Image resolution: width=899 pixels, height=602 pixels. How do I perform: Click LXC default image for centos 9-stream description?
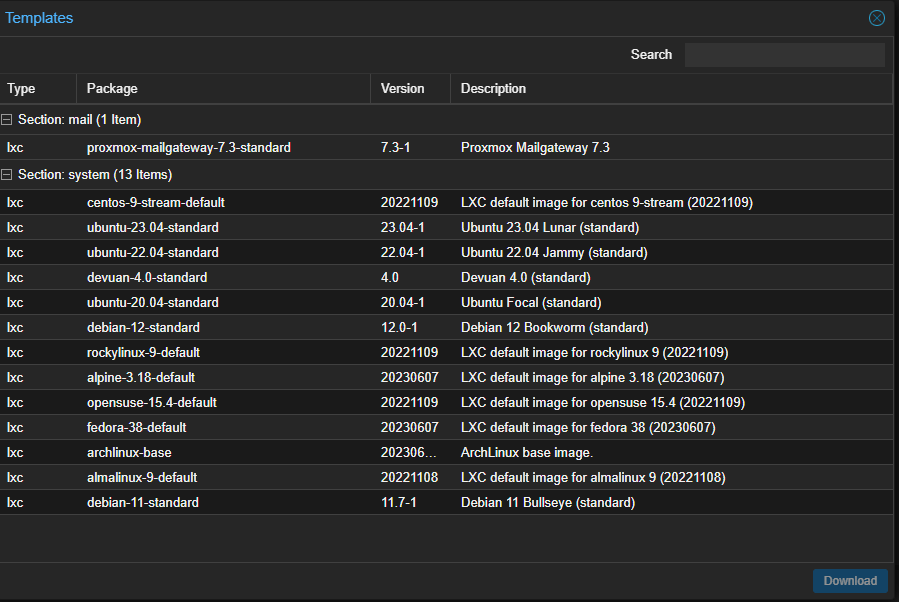pyautogui.click(x=607, y=202)
